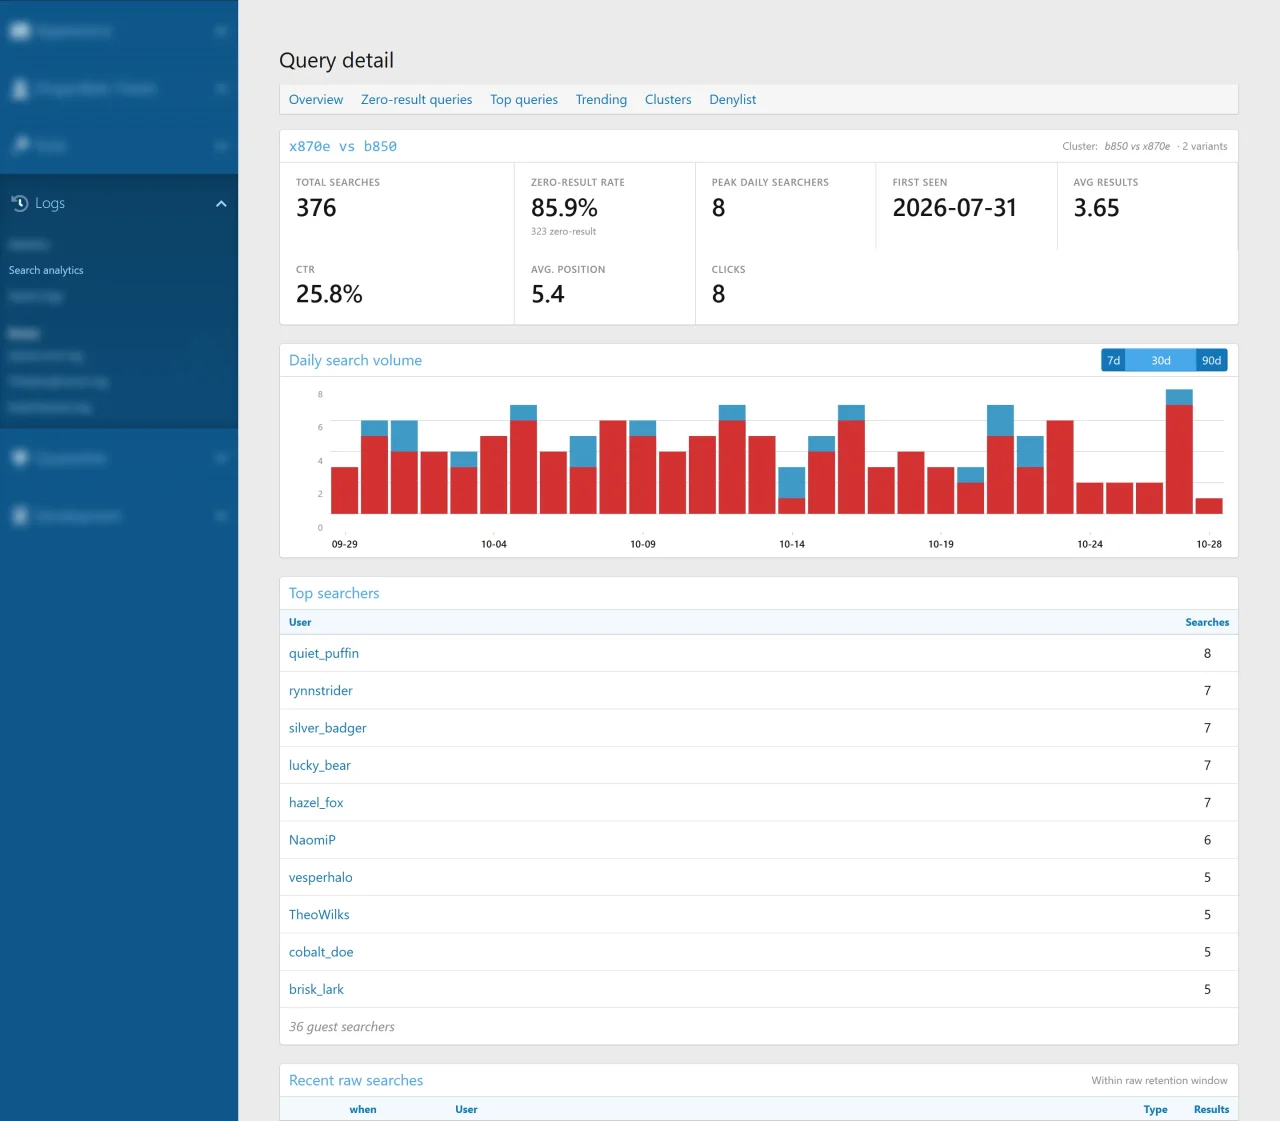Open the hazel_fox user link

[x=316, y=803]
